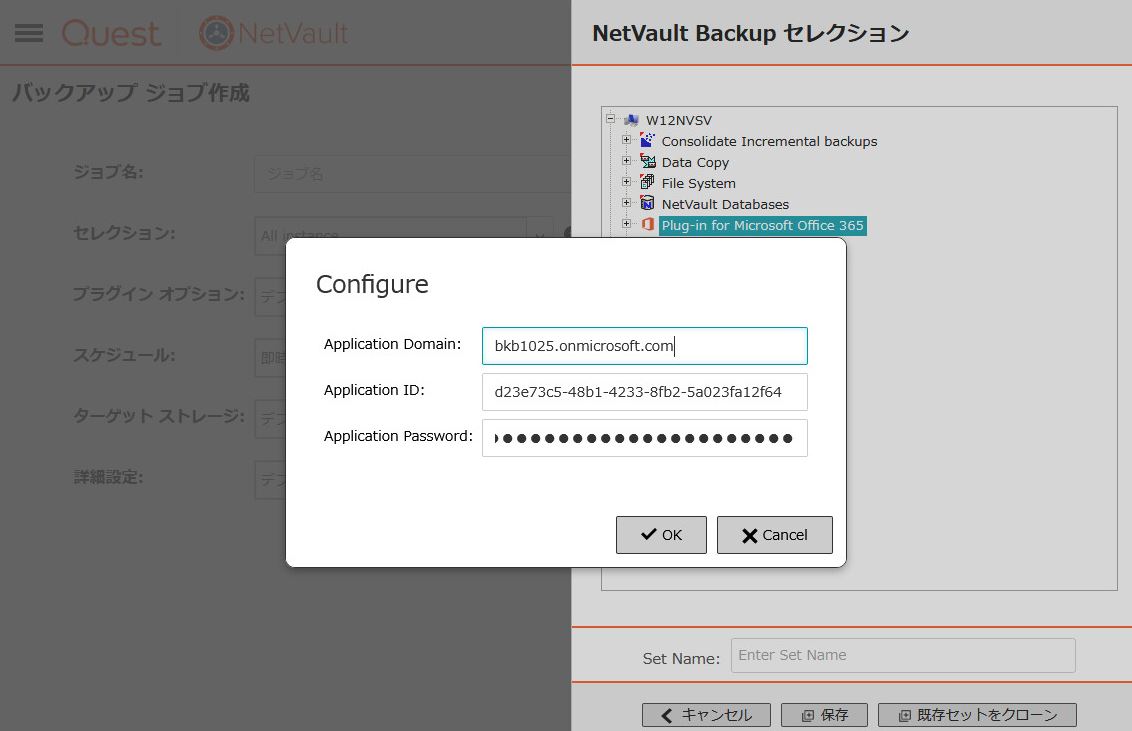Click 既存セットをクローン button
This screenshot has width=1132, height=731.
978,715
